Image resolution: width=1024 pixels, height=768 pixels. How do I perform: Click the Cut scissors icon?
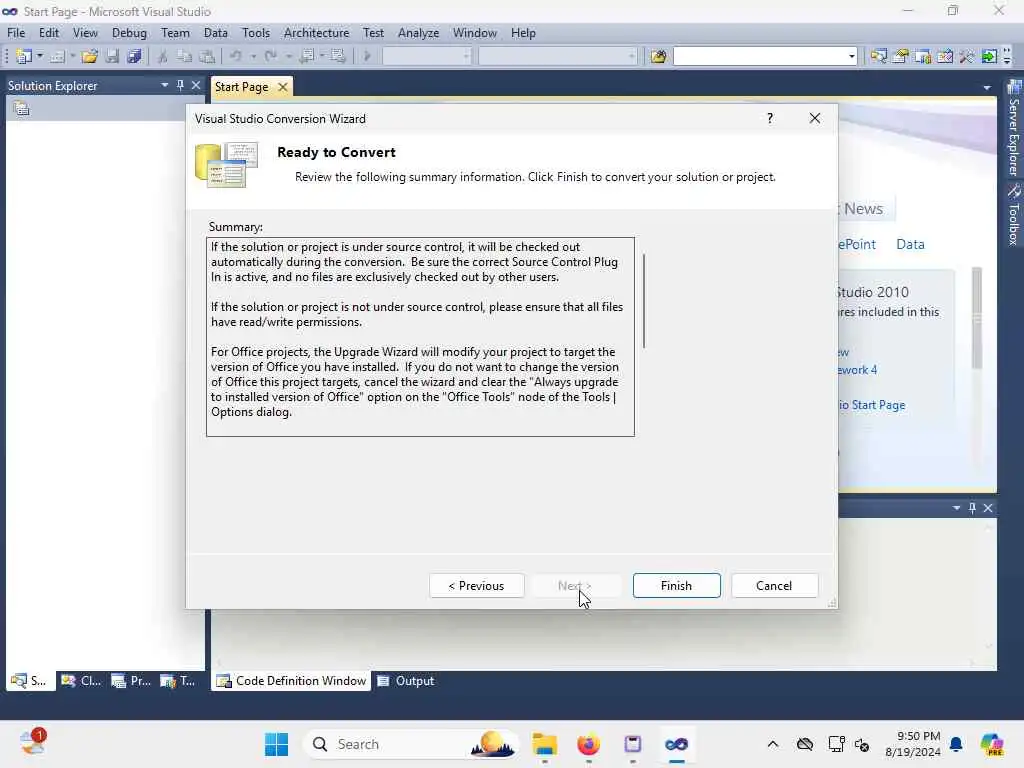(x=163, y=56)
